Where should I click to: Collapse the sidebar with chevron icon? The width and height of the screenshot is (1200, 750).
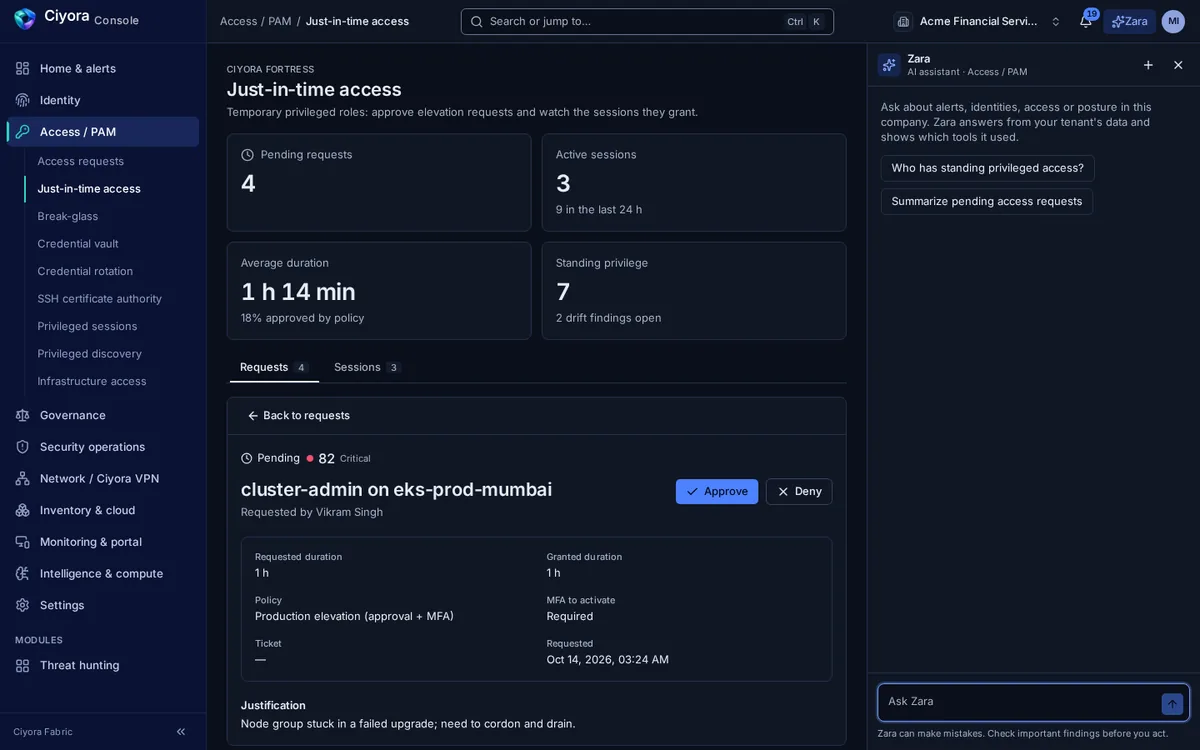pyautogui.click(x=181, y=732)
